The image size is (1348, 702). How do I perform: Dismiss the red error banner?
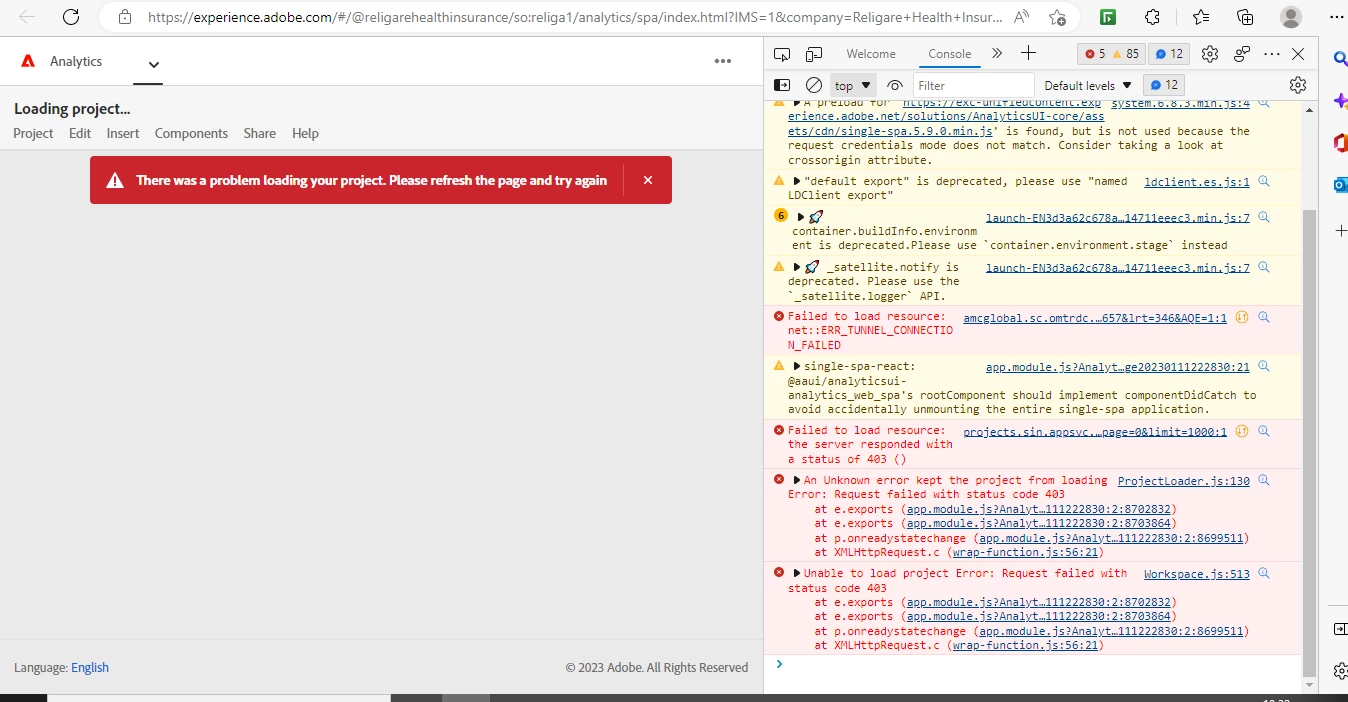point(648,180)
